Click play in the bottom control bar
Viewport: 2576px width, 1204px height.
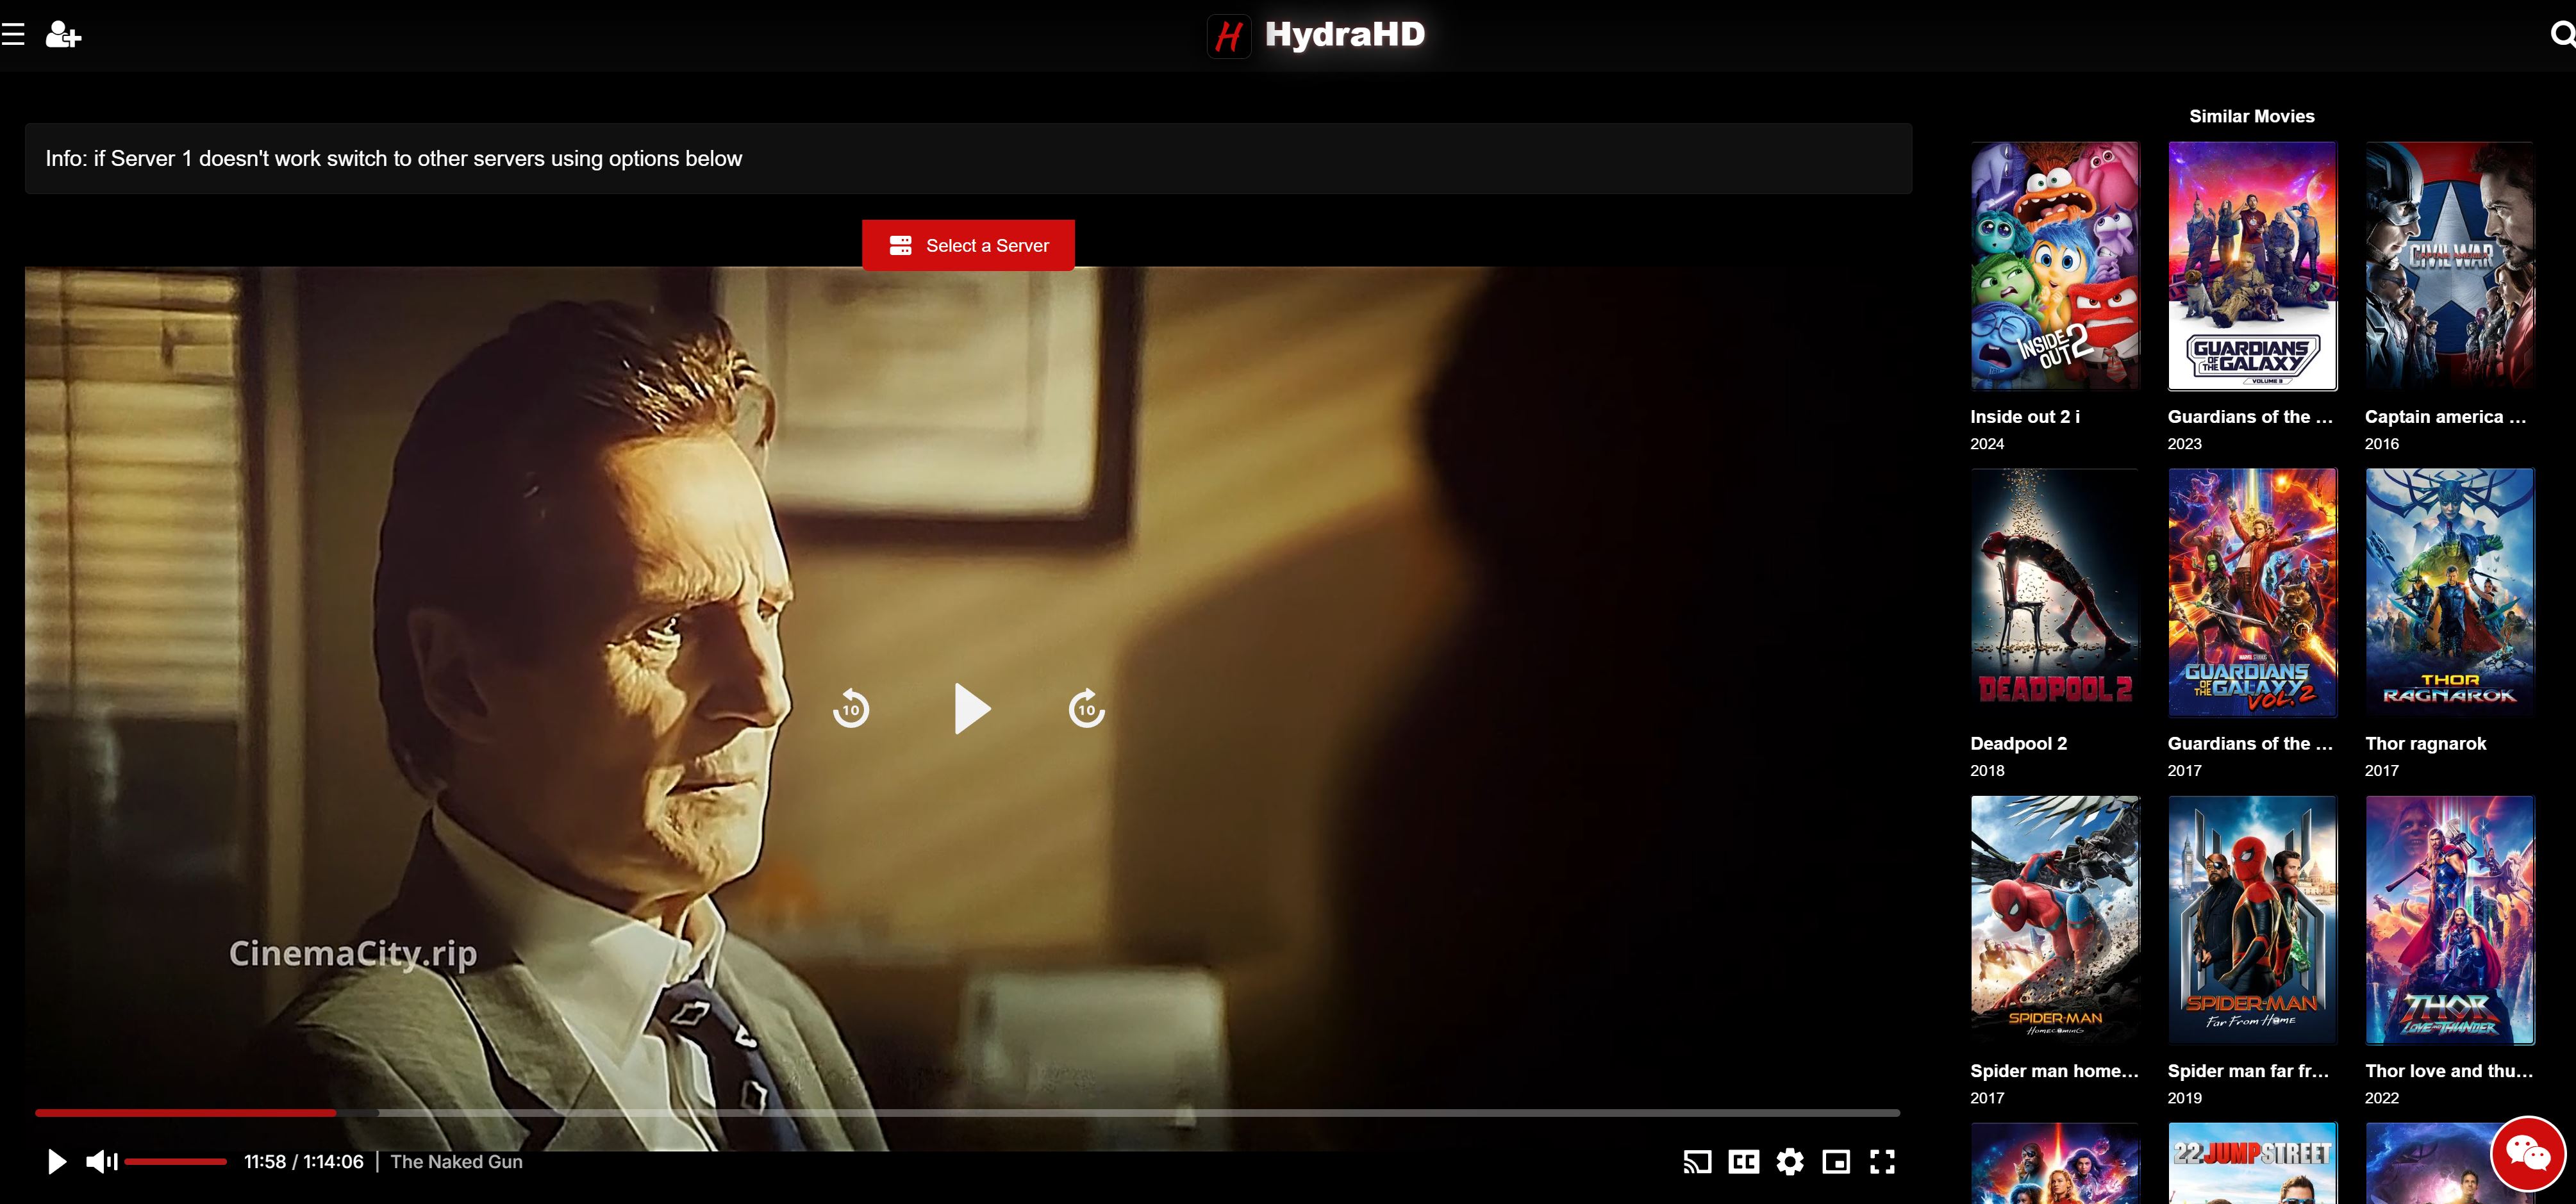click(x=57, y=1161)
